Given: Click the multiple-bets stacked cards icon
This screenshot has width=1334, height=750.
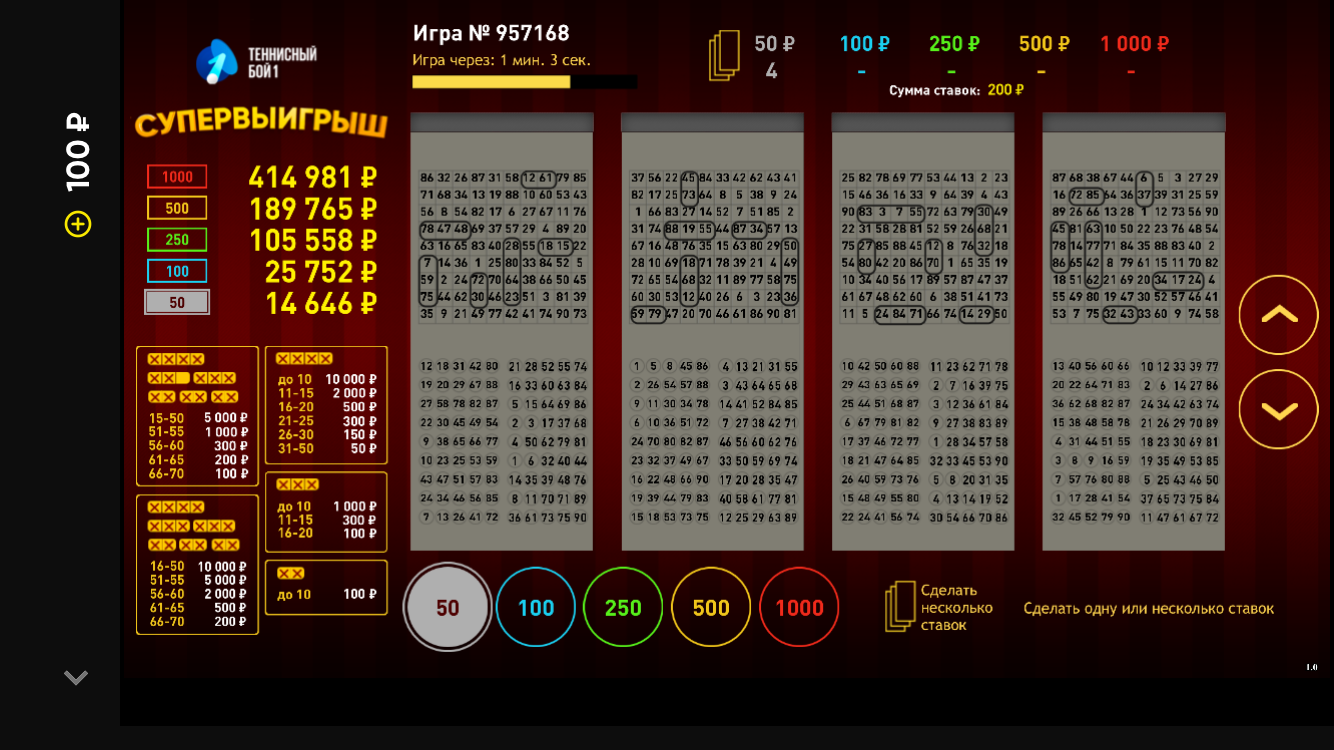Looking at the screenshot, I should click(x=900, y=607).
